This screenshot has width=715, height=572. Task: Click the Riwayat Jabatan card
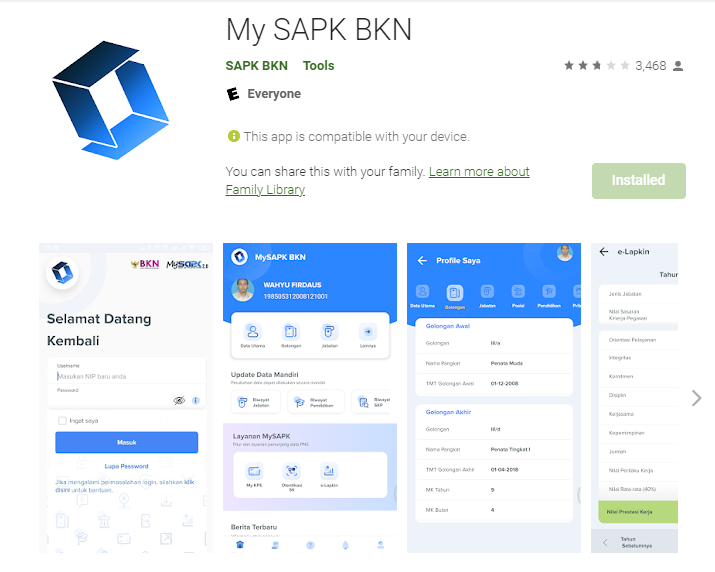[255, 402]
